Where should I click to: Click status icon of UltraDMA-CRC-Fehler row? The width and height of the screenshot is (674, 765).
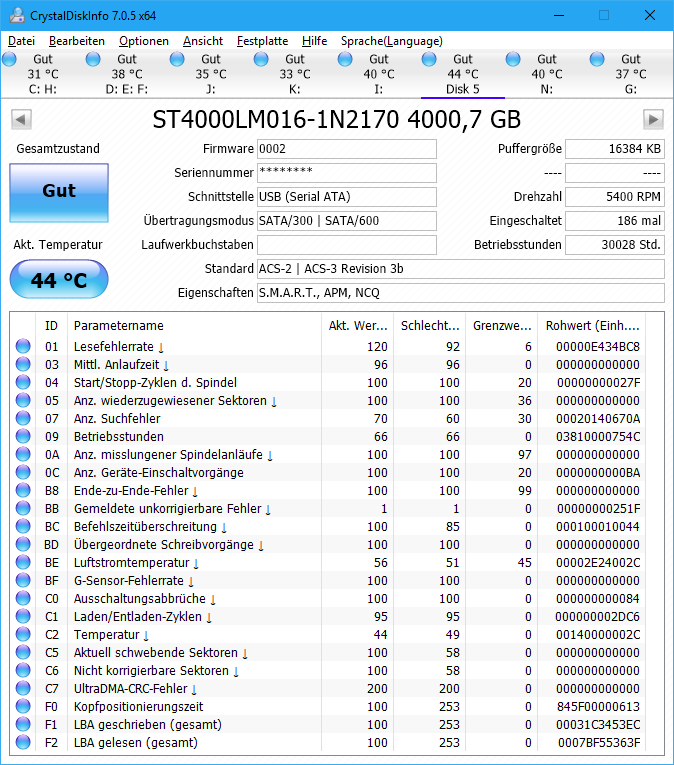(x=23, y=688)
